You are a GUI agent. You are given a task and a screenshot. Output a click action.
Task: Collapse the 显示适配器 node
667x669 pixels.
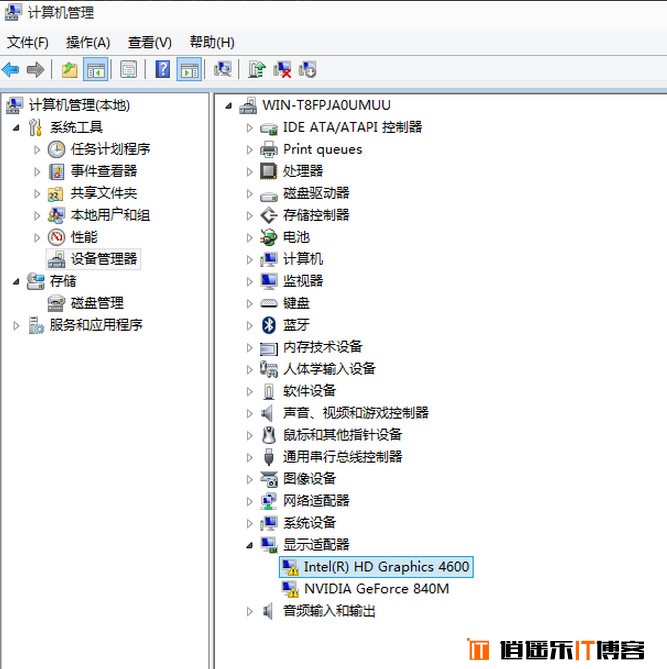[x=250, y=545]
